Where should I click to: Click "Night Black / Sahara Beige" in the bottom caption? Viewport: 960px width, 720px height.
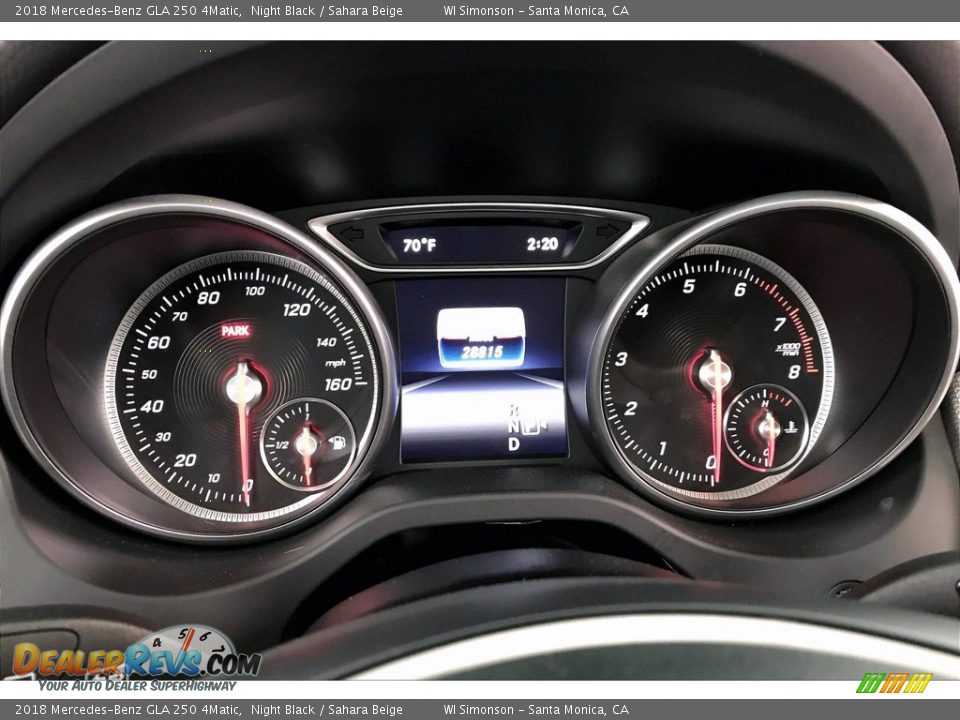[x=327, y=710]
